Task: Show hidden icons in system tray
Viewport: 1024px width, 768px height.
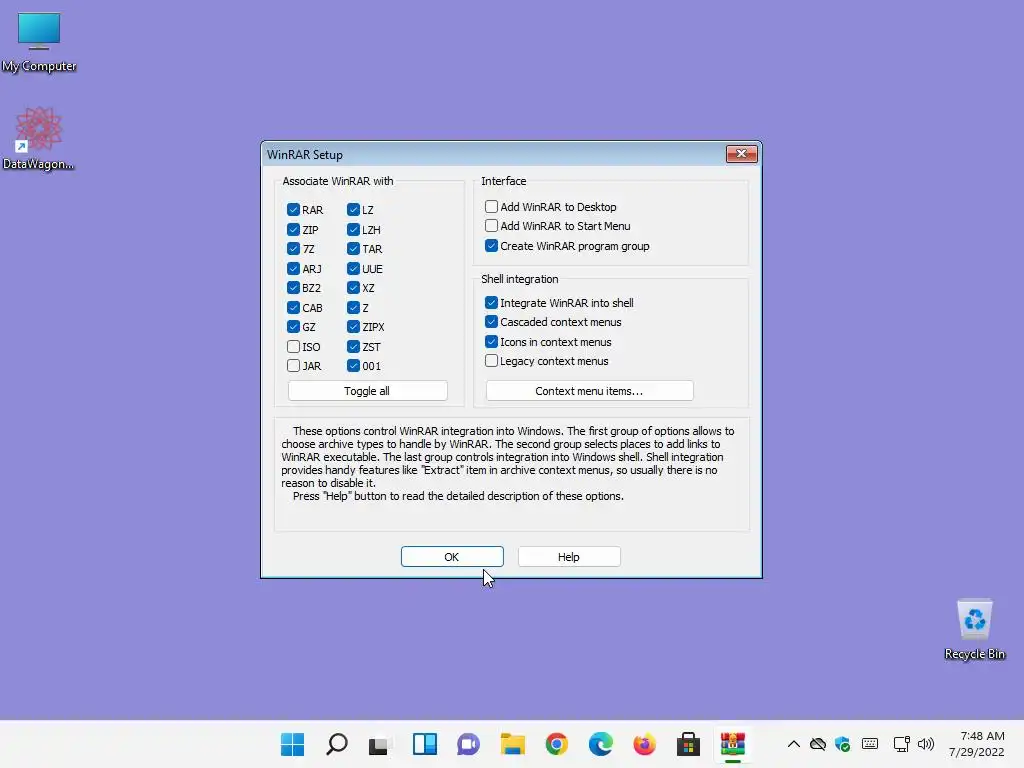Action: point(793,744)
